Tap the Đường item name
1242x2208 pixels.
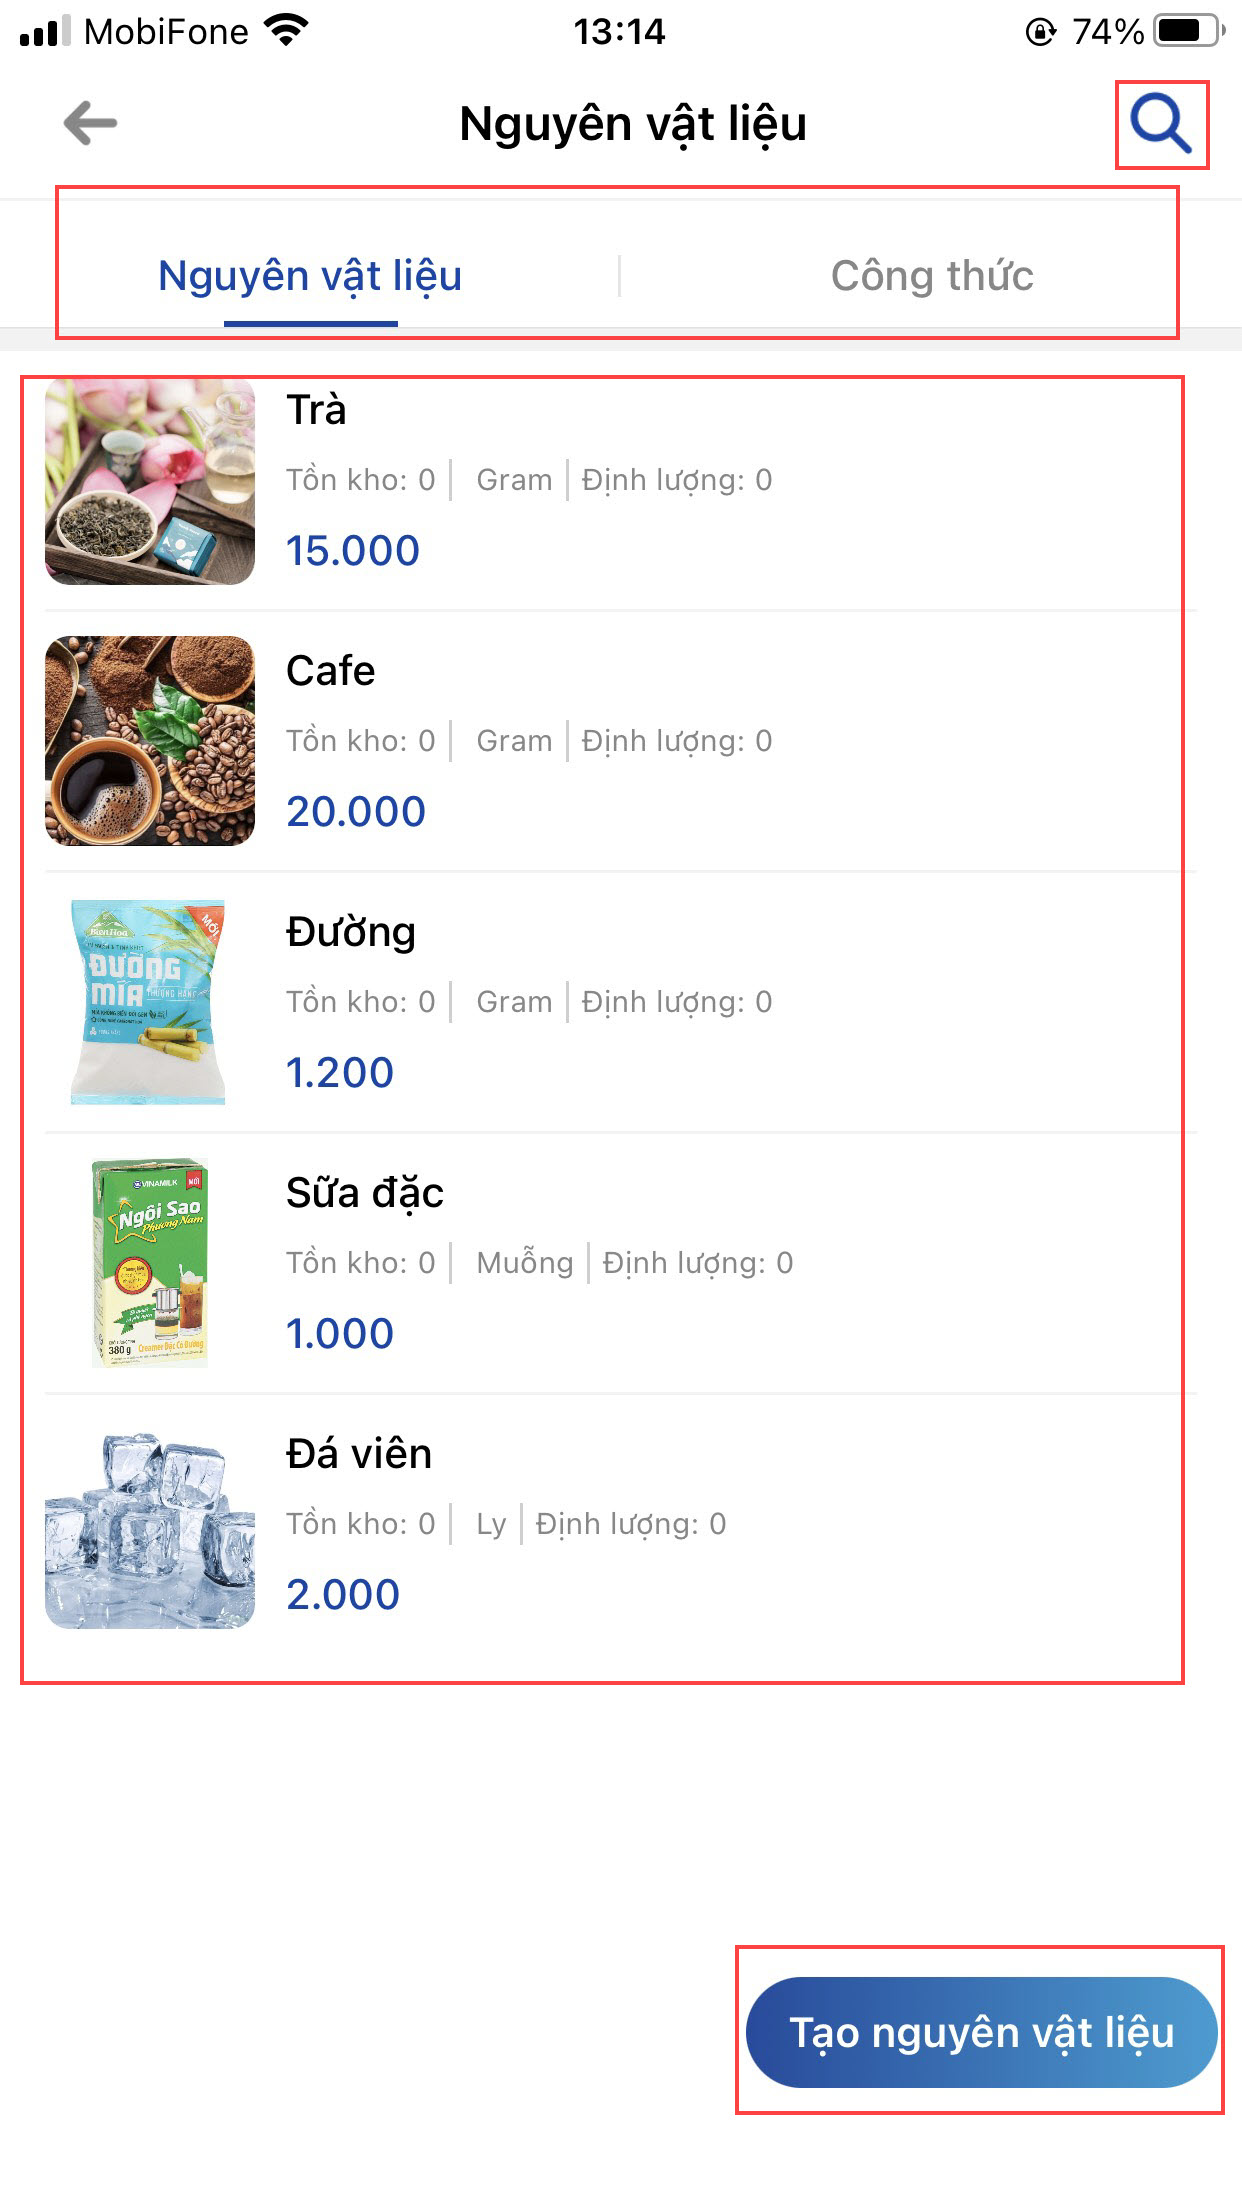pos(350,932)
